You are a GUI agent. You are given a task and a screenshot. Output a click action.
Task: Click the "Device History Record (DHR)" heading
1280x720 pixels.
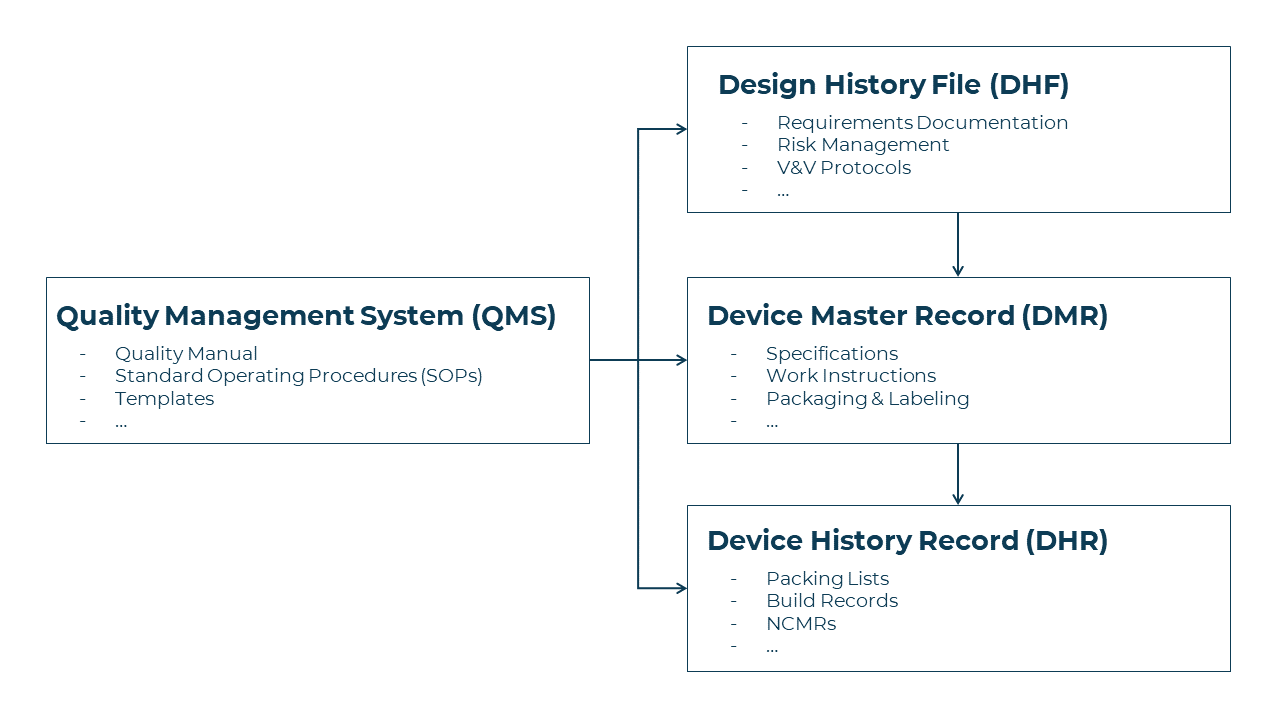tap(908, 541)
